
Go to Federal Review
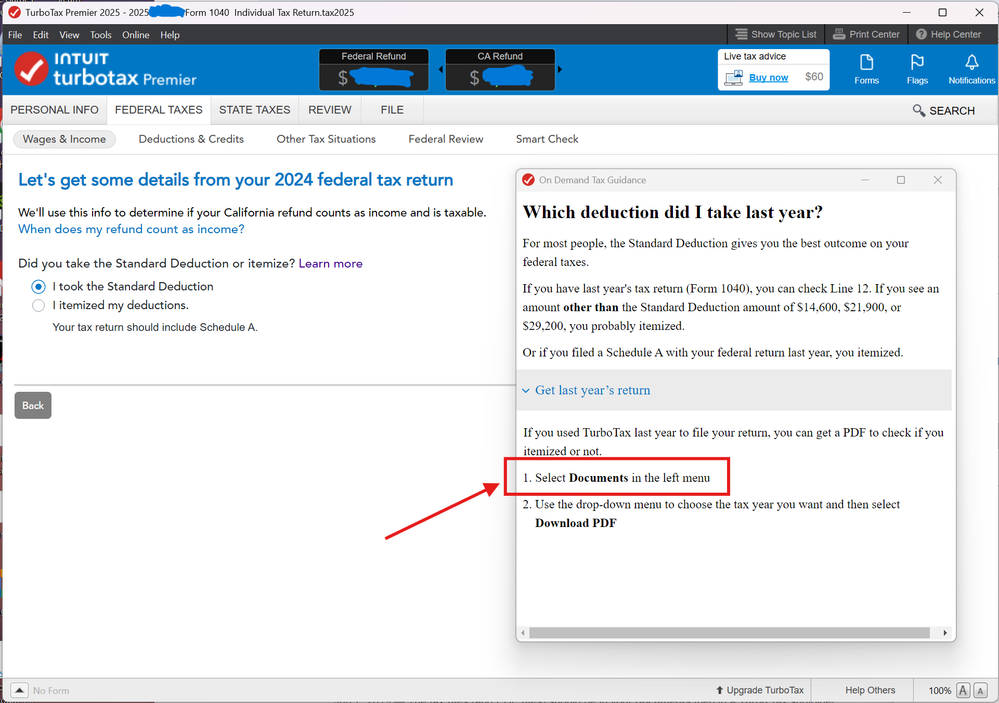445,139
